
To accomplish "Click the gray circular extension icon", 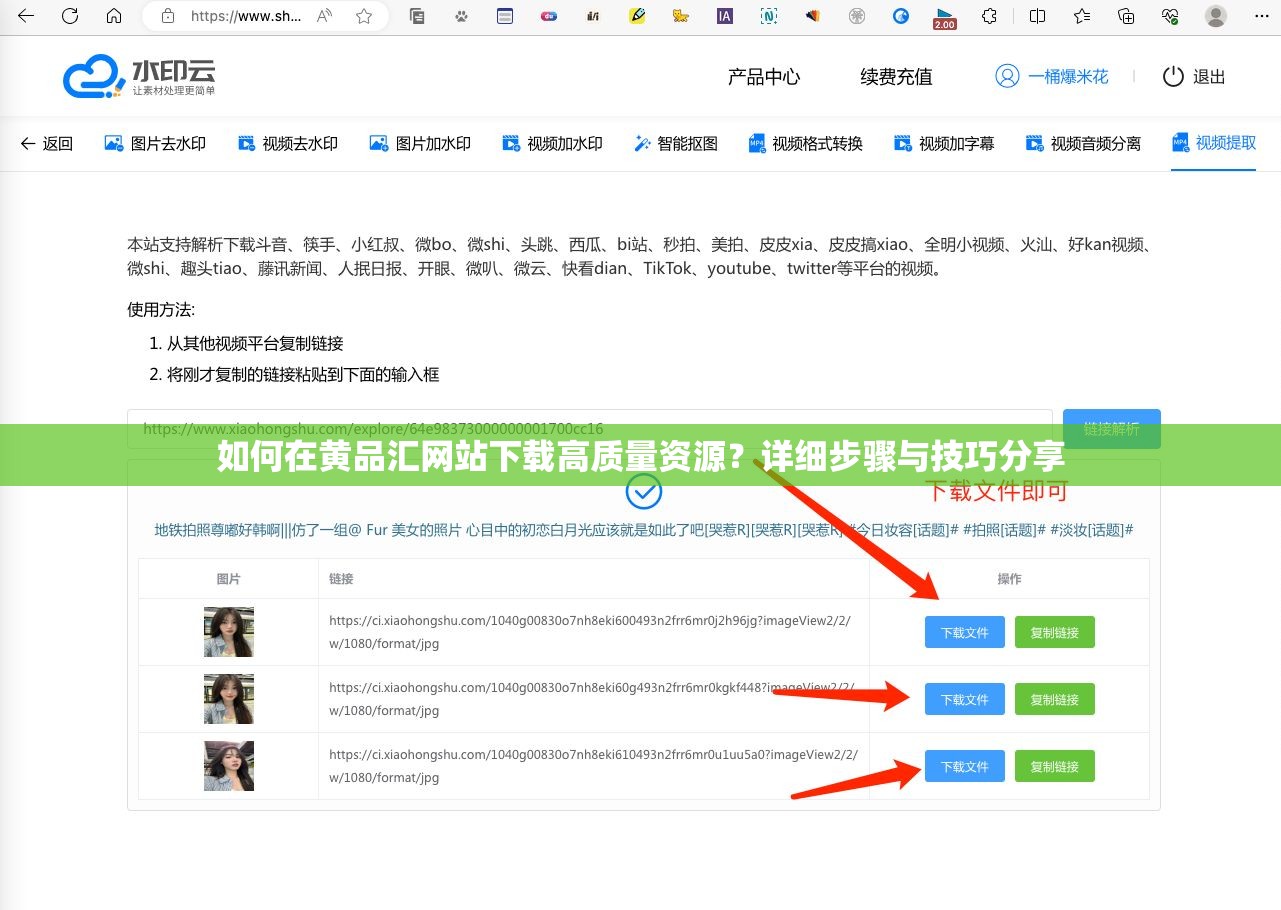I will point(857,16).
